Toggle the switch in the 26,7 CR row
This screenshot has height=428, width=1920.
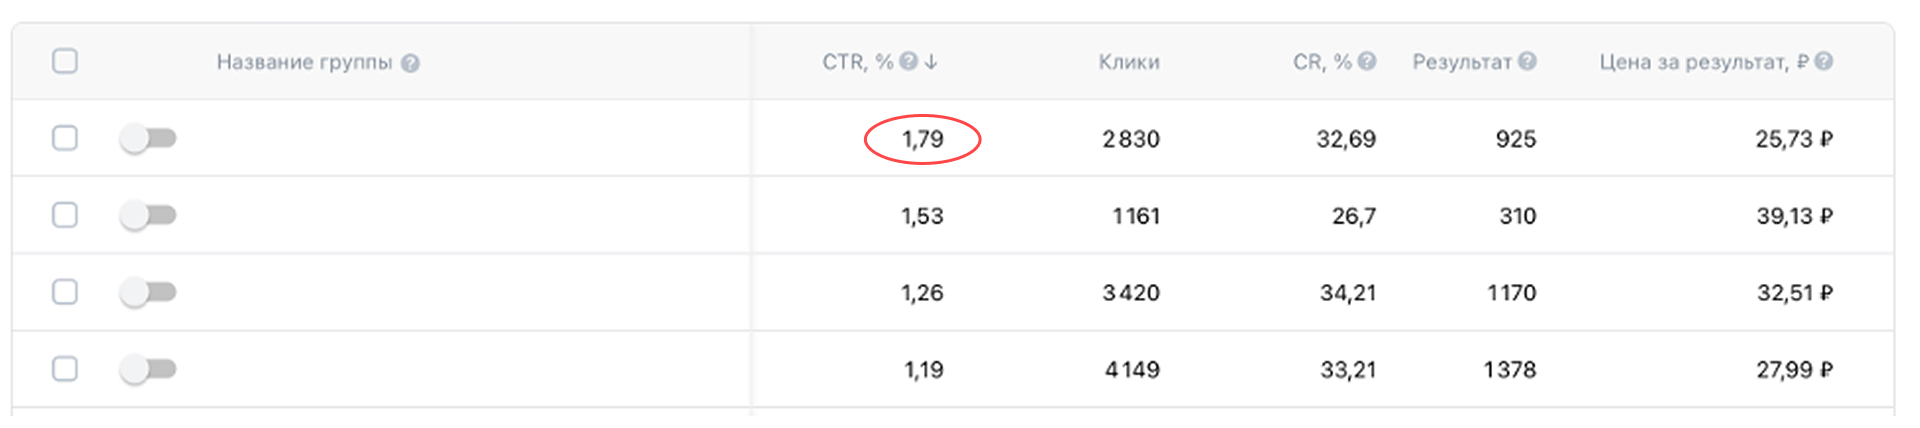tap(148, 215)
